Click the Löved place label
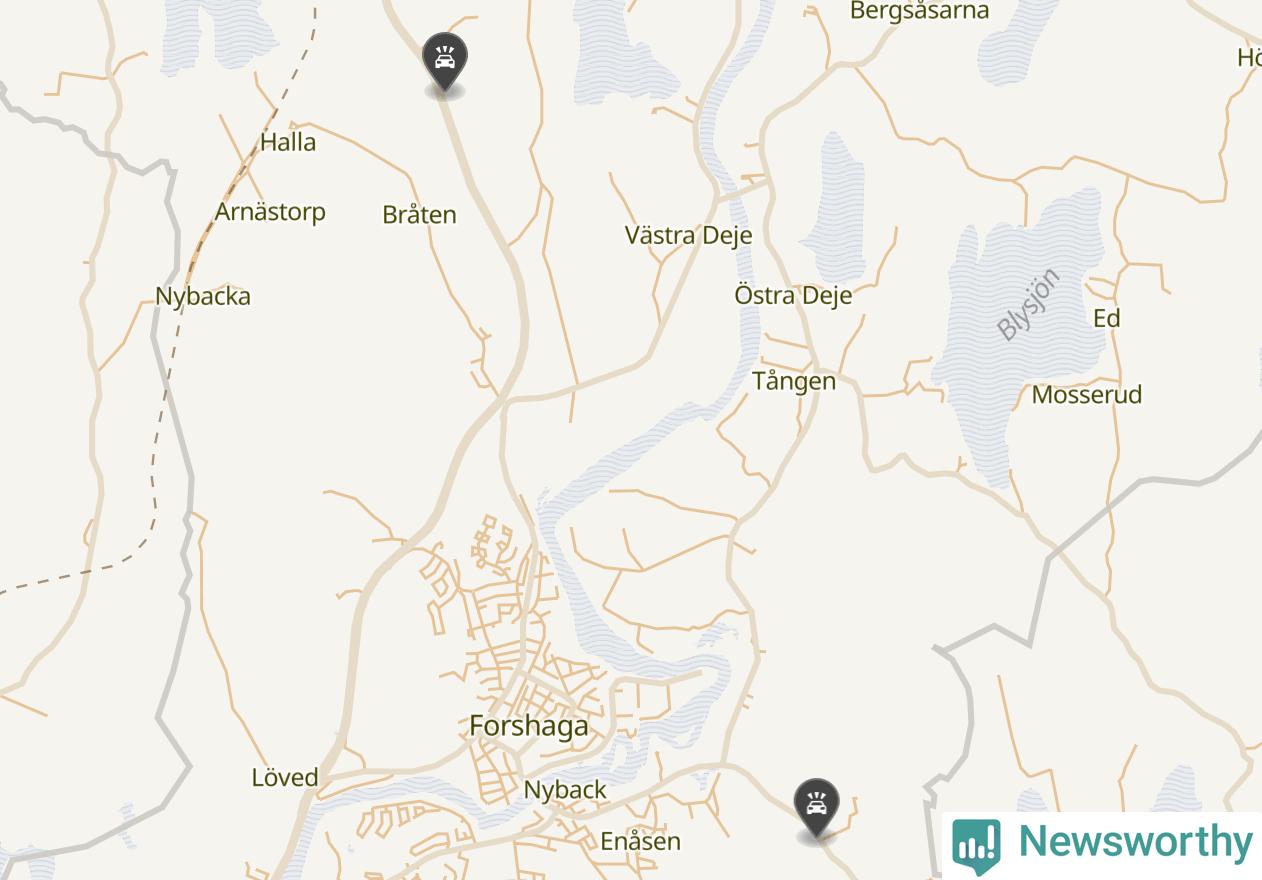1262x880 pixels. (285, 777)
